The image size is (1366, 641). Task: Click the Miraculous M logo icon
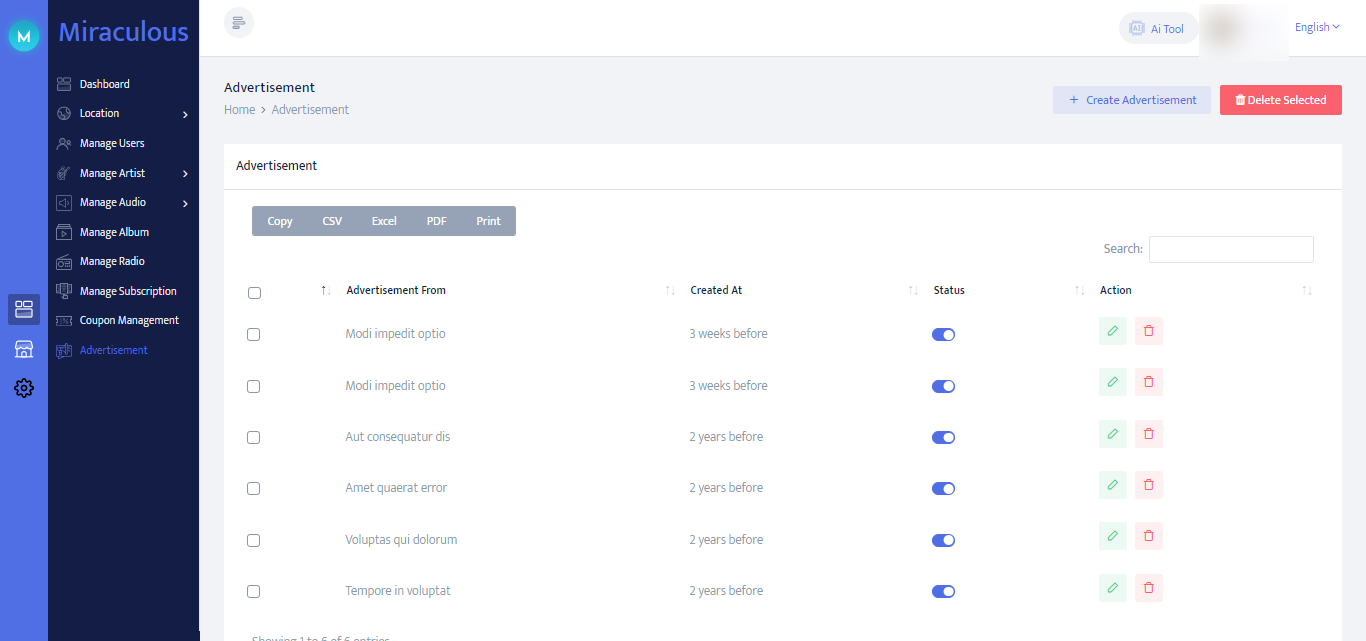[24, 36]
